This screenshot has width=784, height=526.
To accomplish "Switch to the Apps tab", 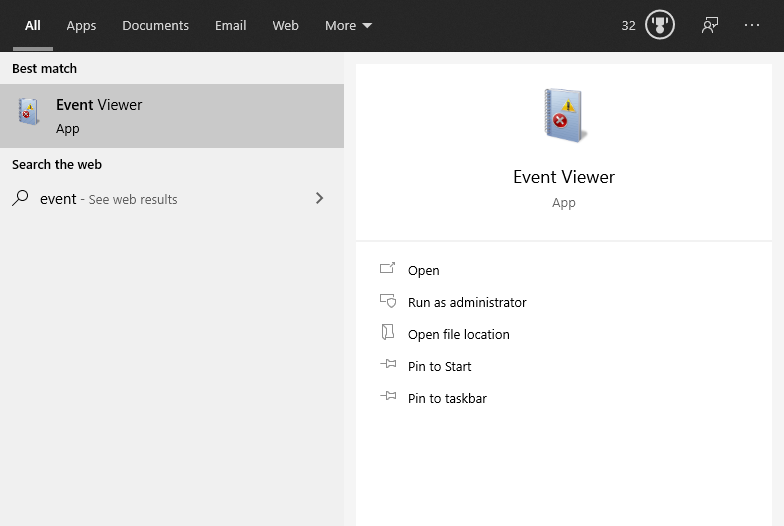I will click(x=81, y=26).
